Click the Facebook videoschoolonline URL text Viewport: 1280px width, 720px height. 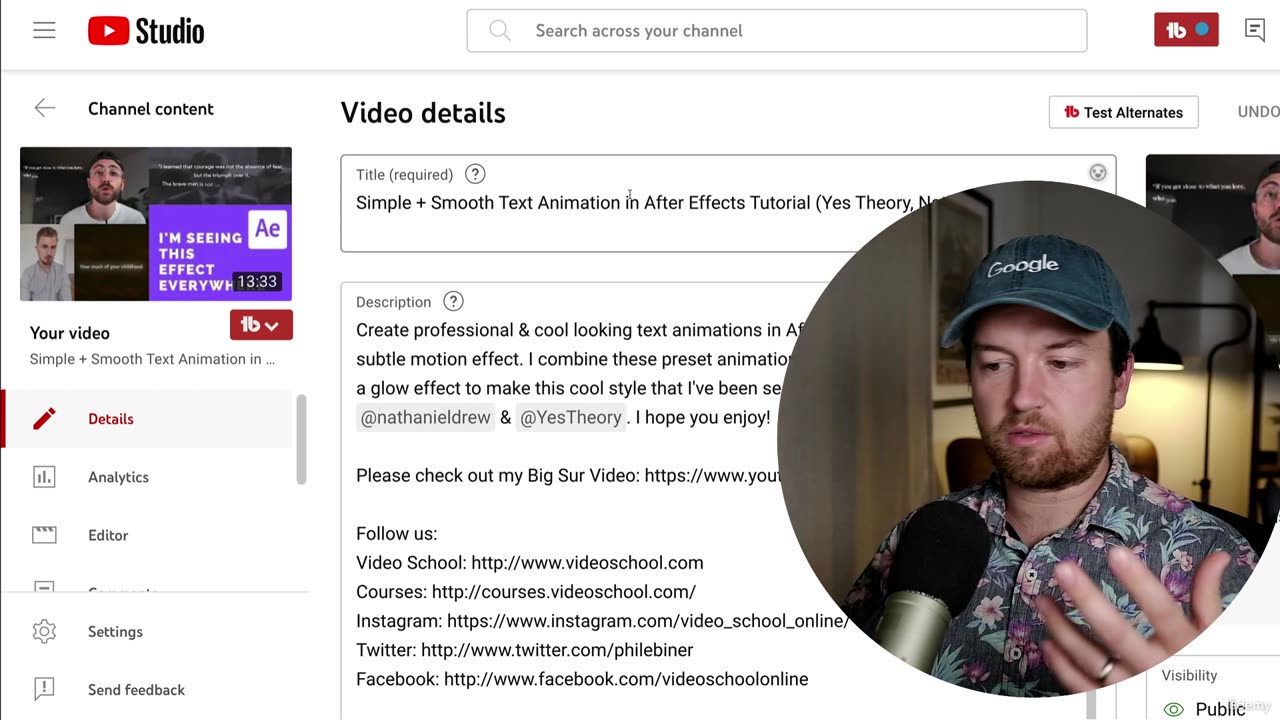[x=626, y=679]
